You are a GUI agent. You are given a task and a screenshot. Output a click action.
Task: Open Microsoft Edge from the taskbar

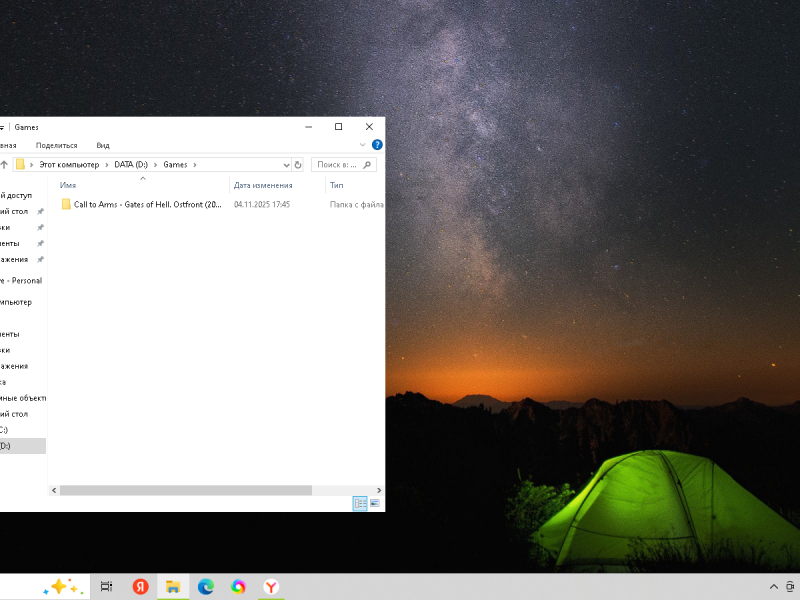[x=205, y=587]
